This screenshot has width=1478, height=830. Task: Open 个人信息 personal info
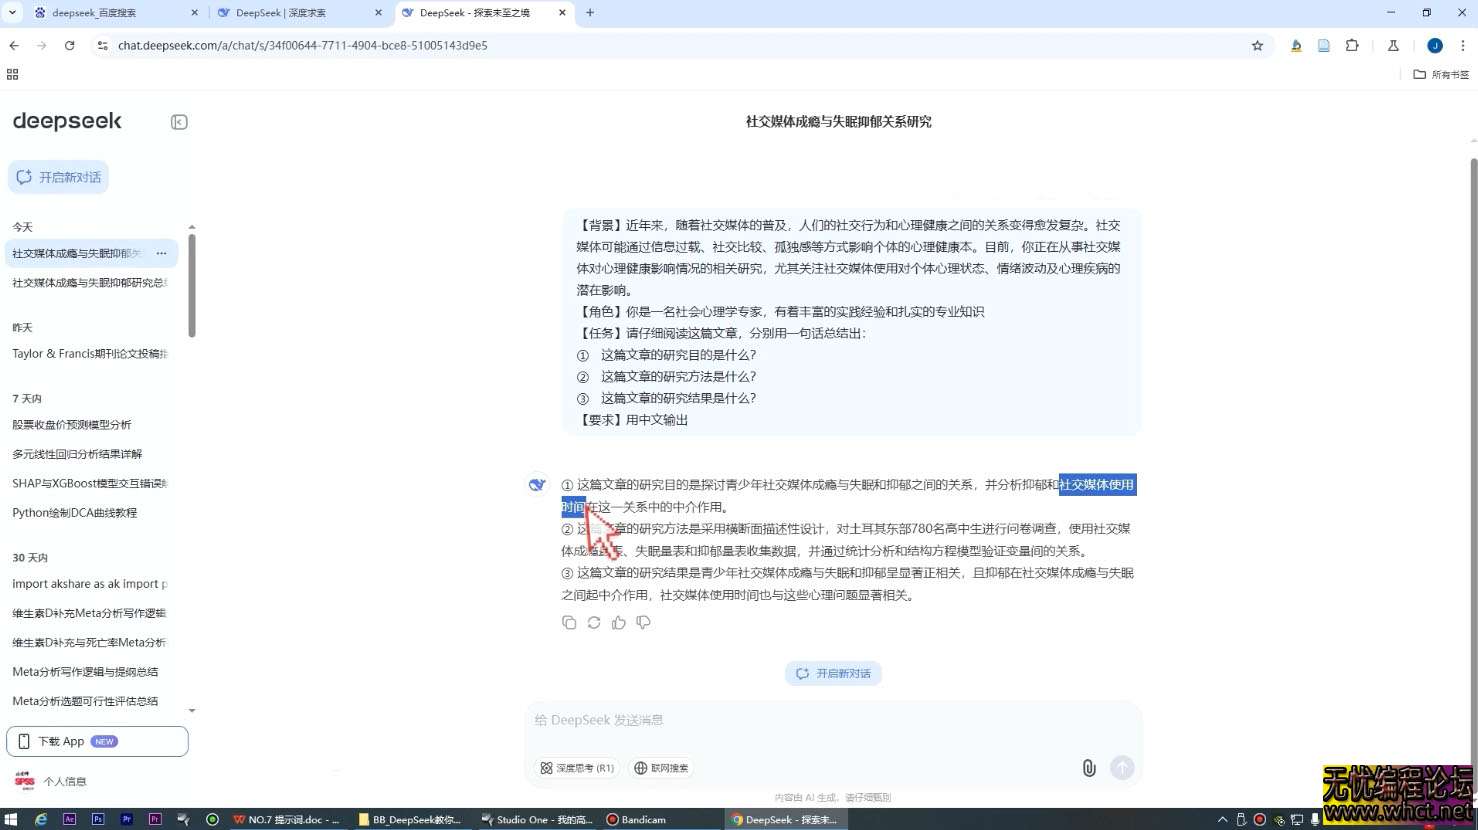click(x=63, y=780)
